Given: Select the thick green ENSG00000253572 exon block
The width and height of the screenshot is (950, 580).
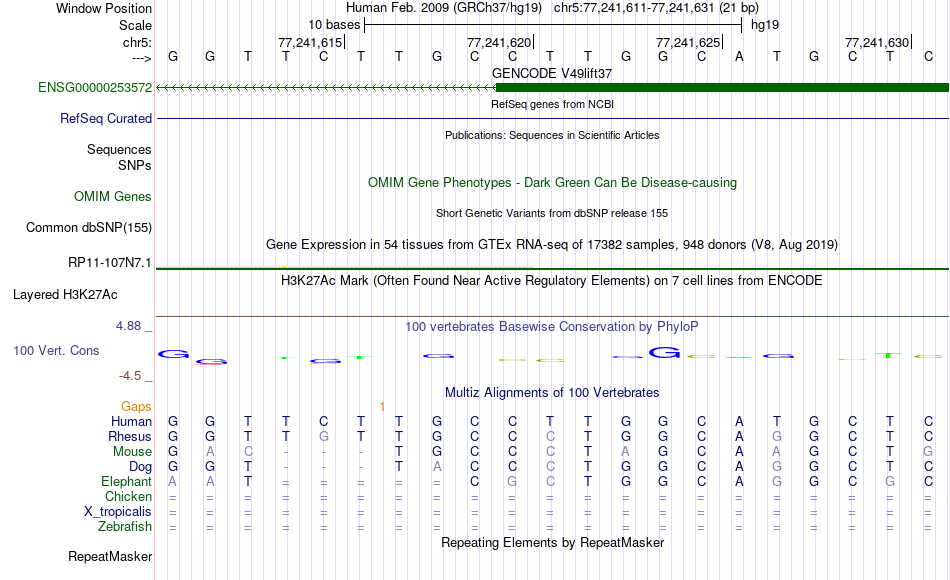Looking at the screenshot, I should pyautogui.click(x=722, y=87).
